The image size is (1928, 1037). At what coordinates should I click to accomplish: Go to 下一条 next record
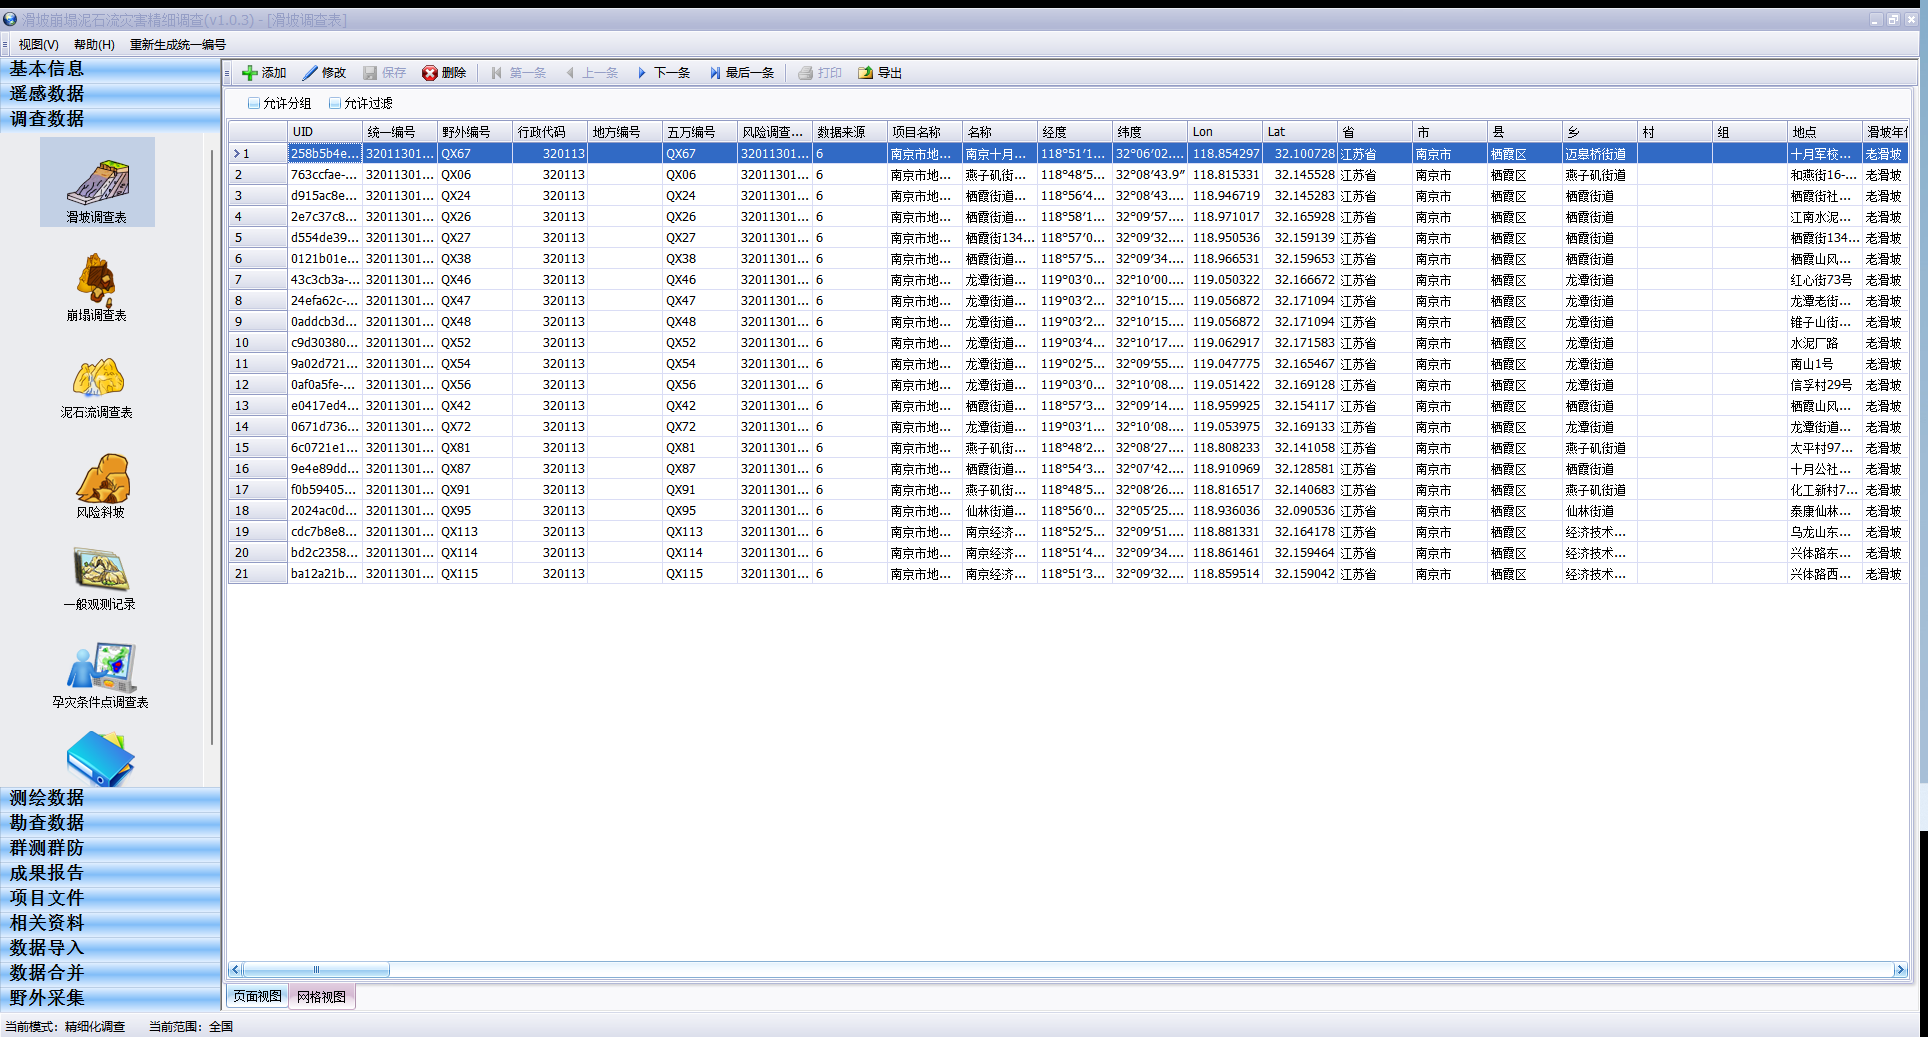[x=664, y=73]
